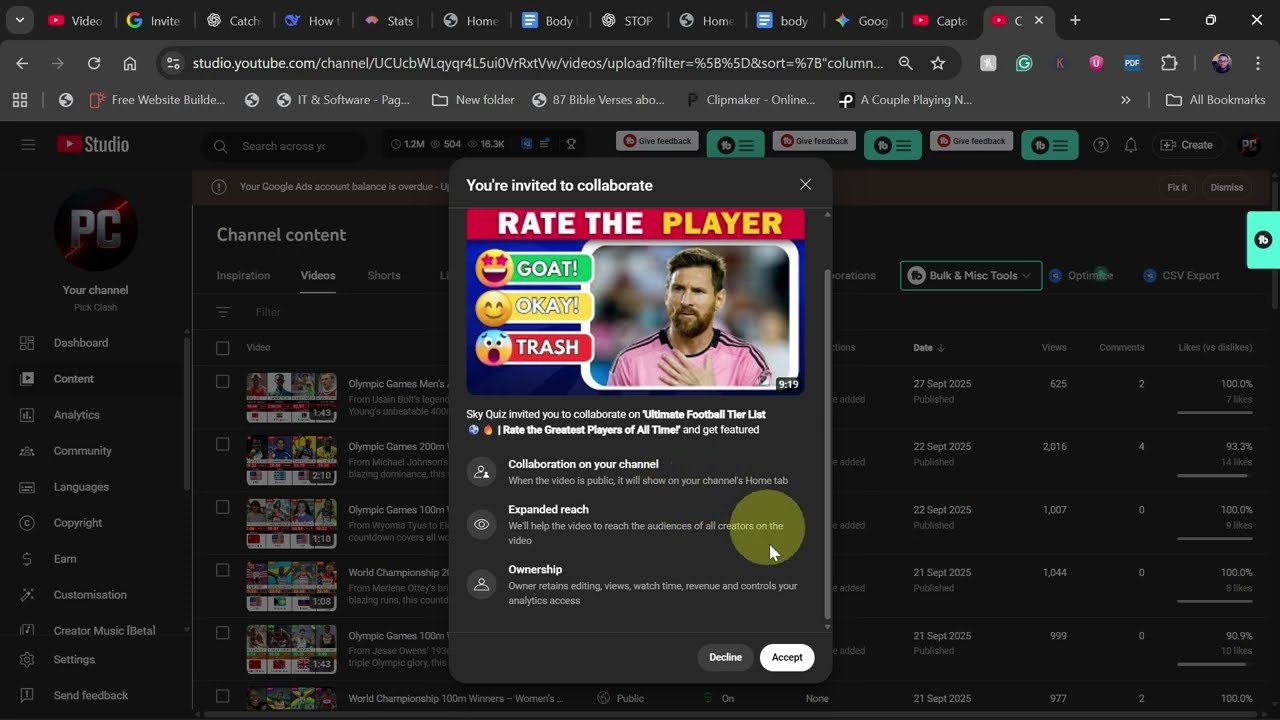Switch to the Inspiration tab
The image size is (1280, 720).
pyautogui.click(x=243, y=275)
